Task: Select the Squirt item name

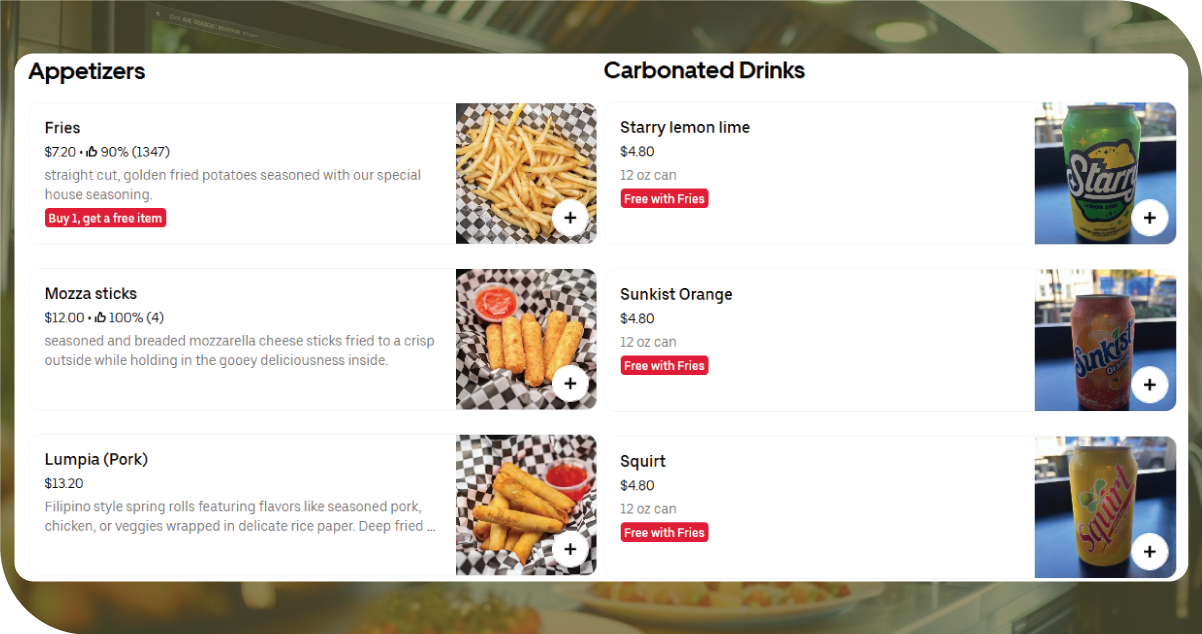Action: (x=643, y=462)
